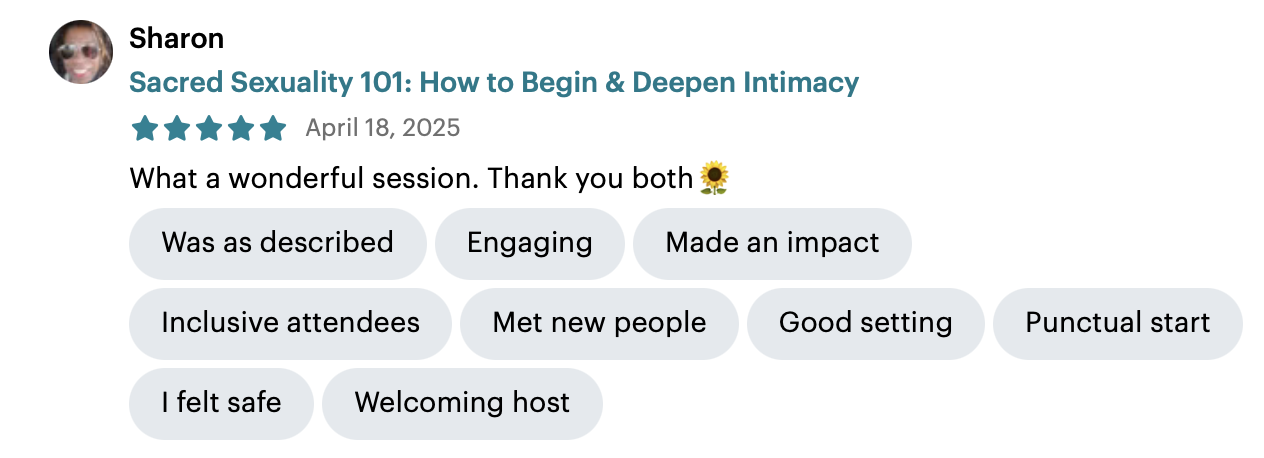Click the fourth rating star
The image size is (1264, 458).
[241, 129]
